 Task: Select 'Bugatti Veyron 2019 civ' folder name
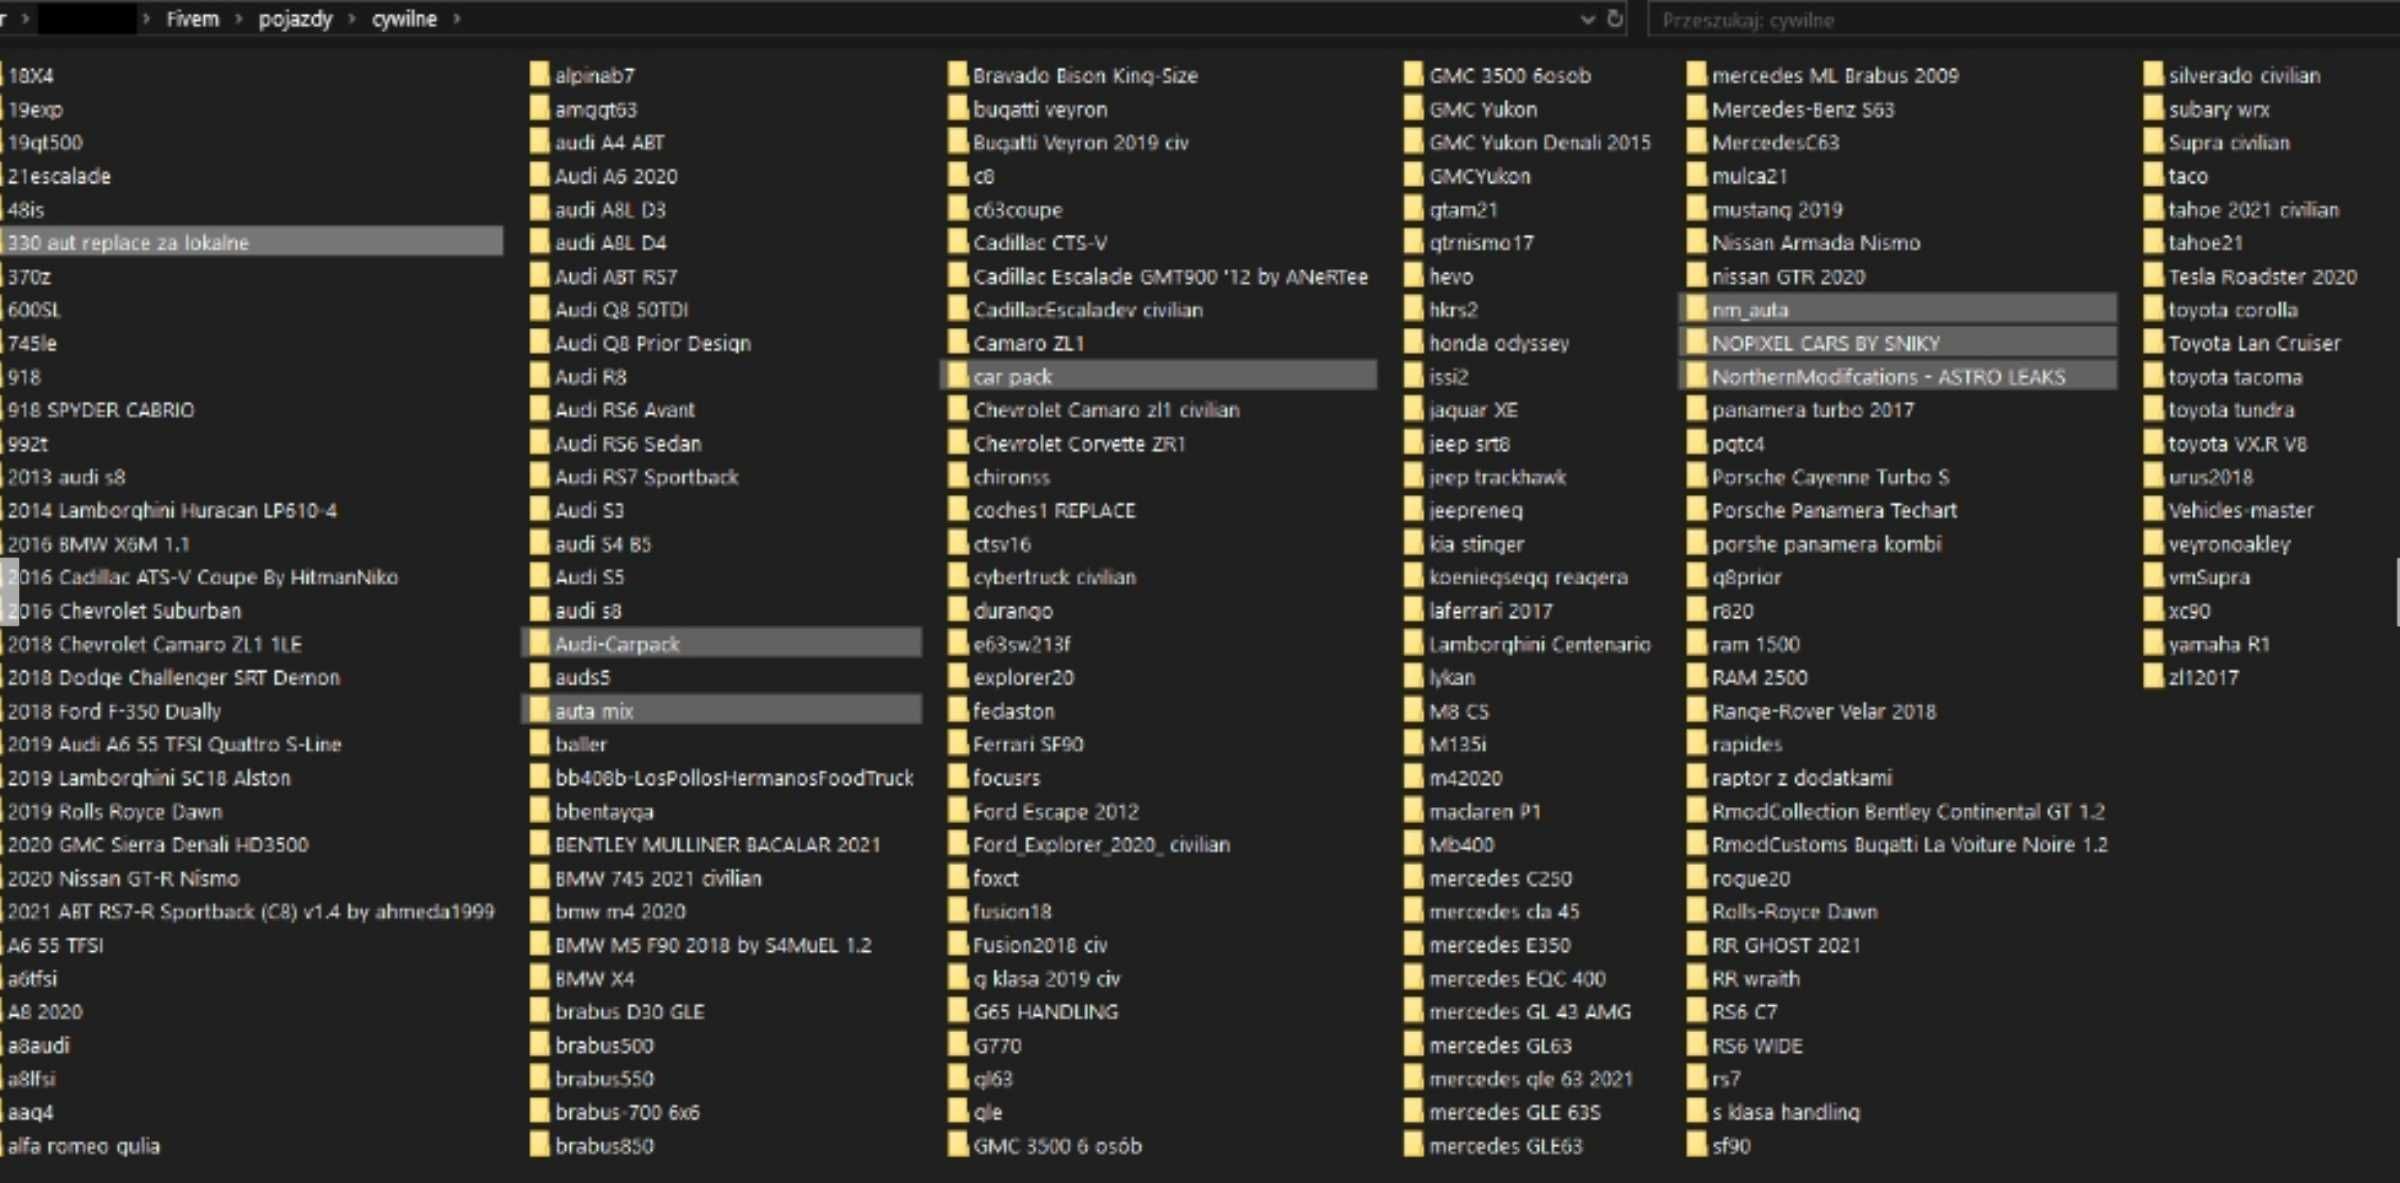(x=1081, y=142)
